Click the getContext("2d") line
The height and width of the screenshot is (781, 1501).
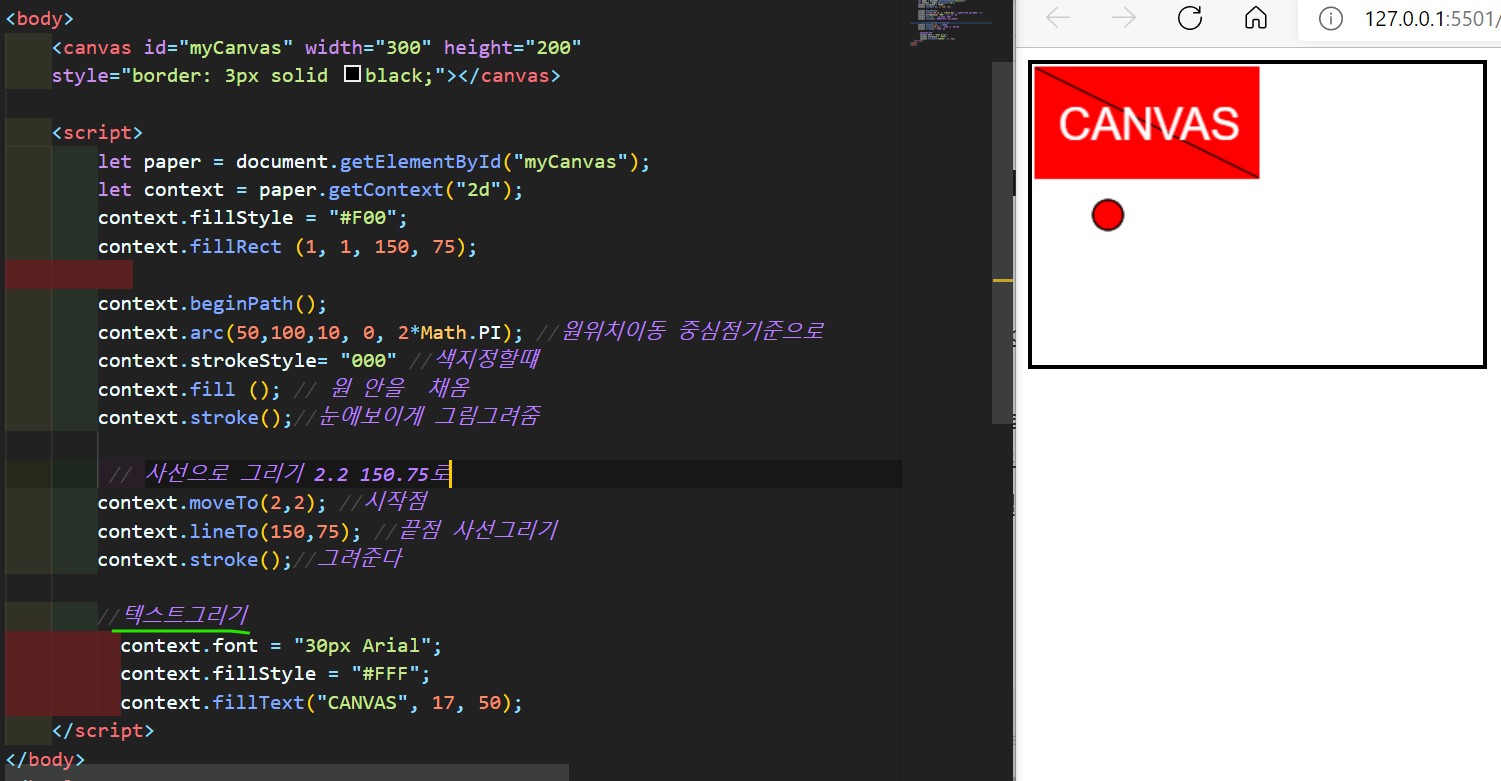(x=310, y=189)
